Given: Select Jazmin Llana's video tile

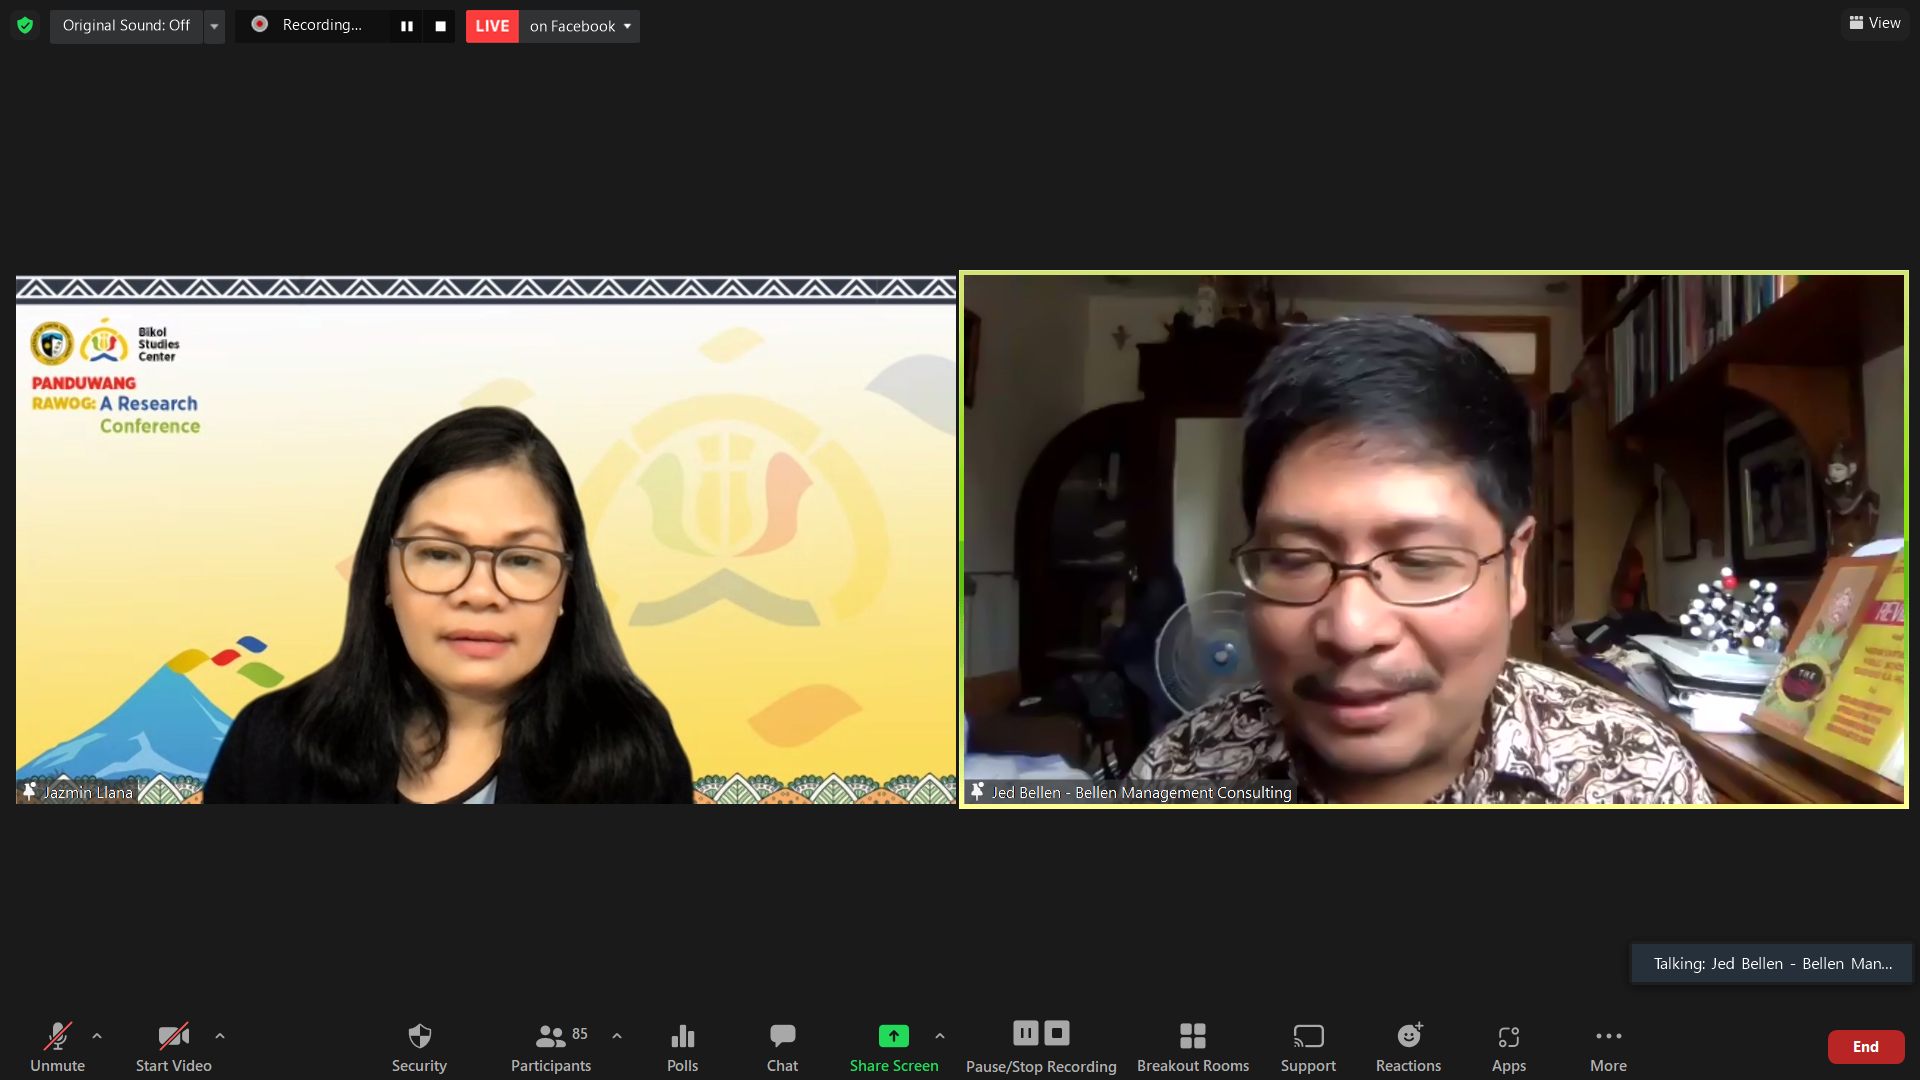Looking at the screenshot, I should pos(486,540).
